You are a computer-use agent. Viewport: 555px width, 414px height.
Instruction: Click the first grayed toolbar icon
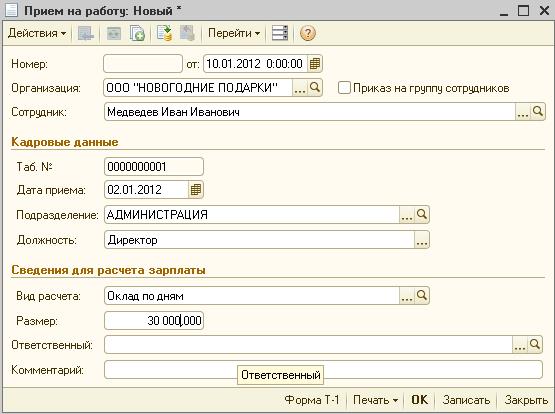tap(86, 34)
